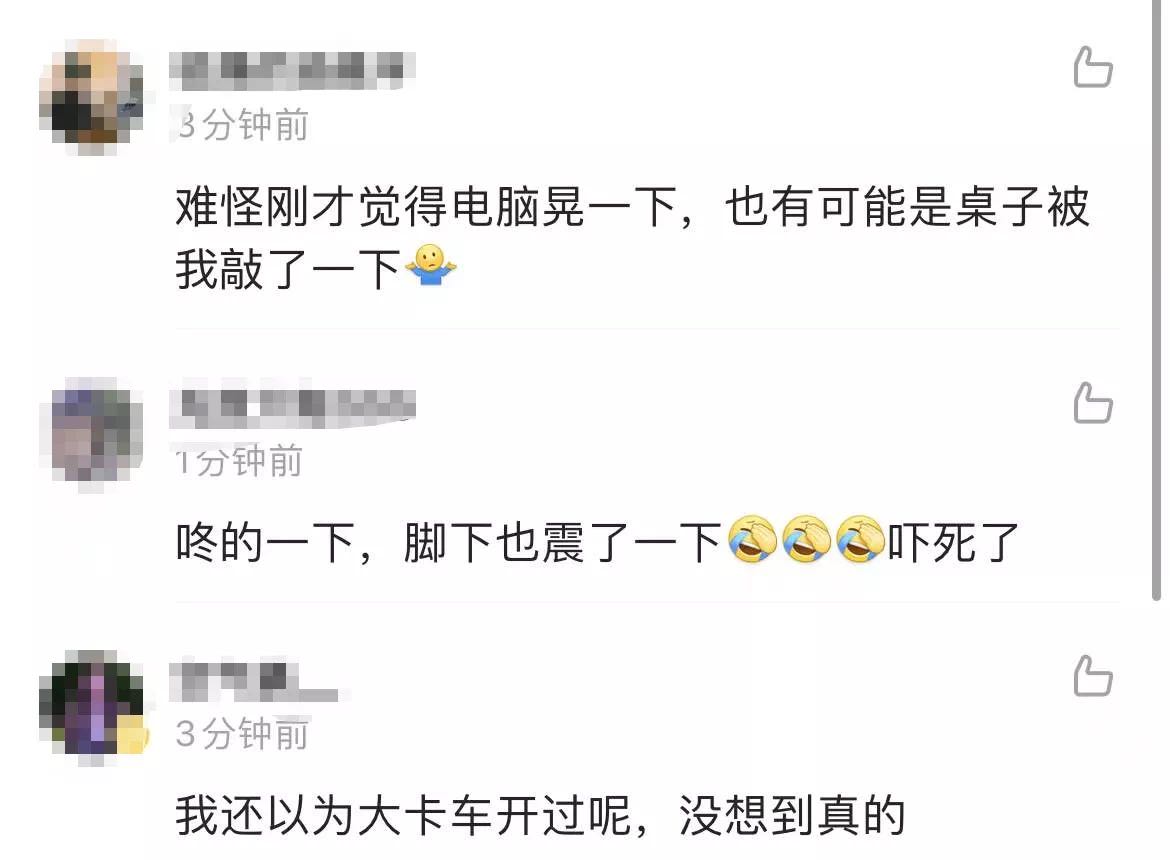Open avatar of the 难怪刚才觉得电脑晃一下 commenter

point(91,97)
